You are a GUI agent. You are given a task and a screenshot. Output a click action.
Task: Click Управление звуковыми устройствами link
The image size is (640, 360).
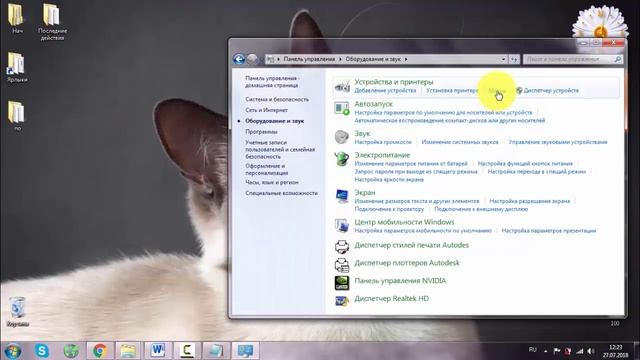coord(558,142)
